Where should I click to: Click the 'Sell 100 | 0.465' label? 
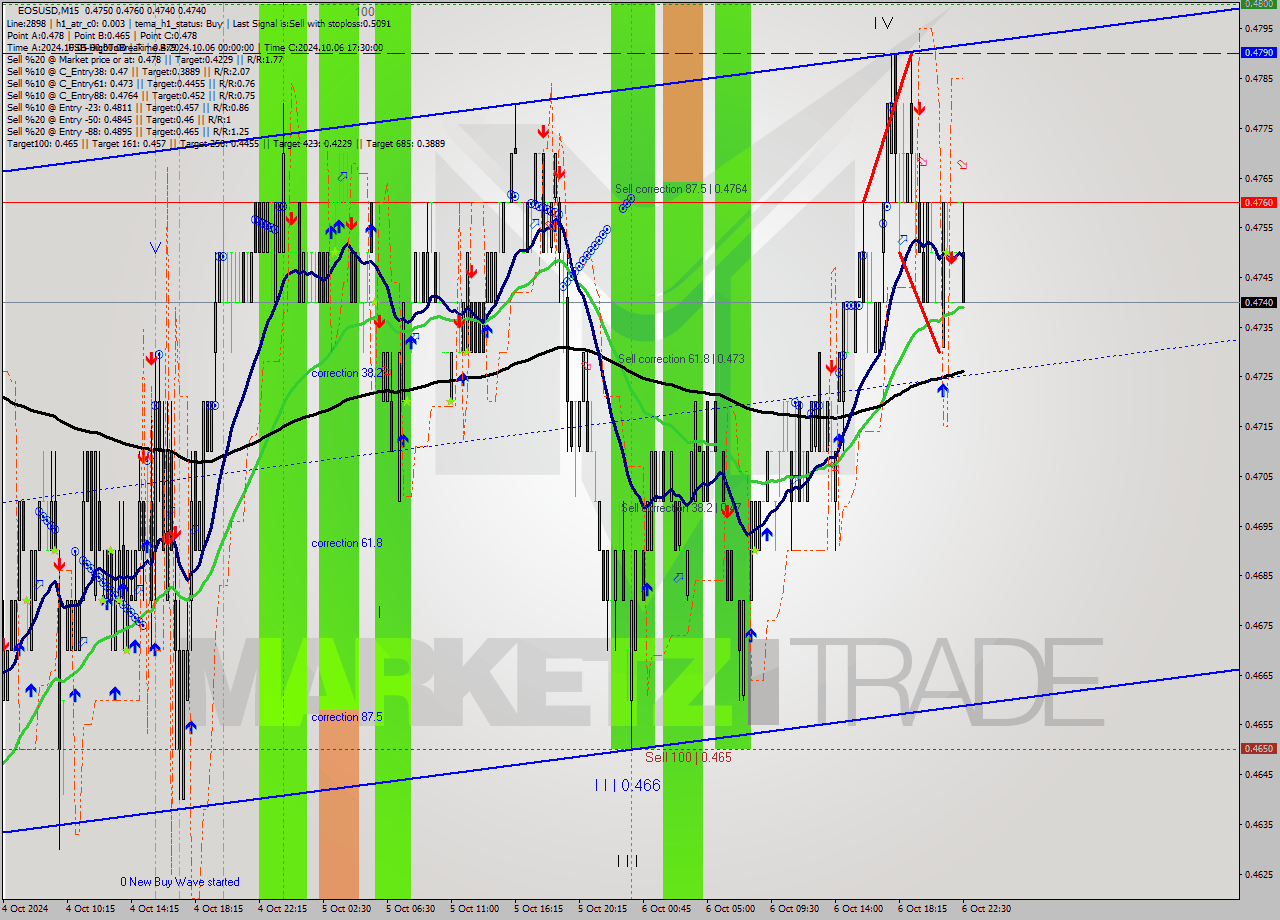[x=688, y=757]
